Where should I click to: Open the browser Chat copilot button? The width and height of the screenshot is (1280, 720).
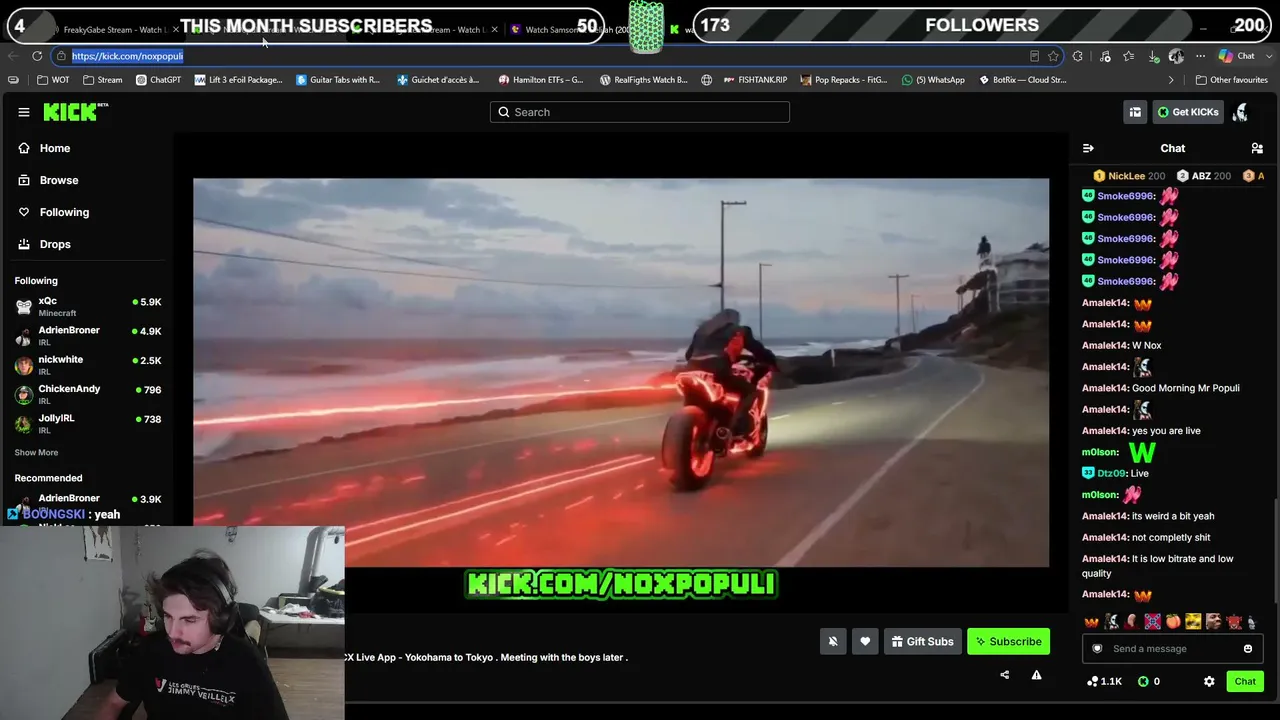(1237, 56)
